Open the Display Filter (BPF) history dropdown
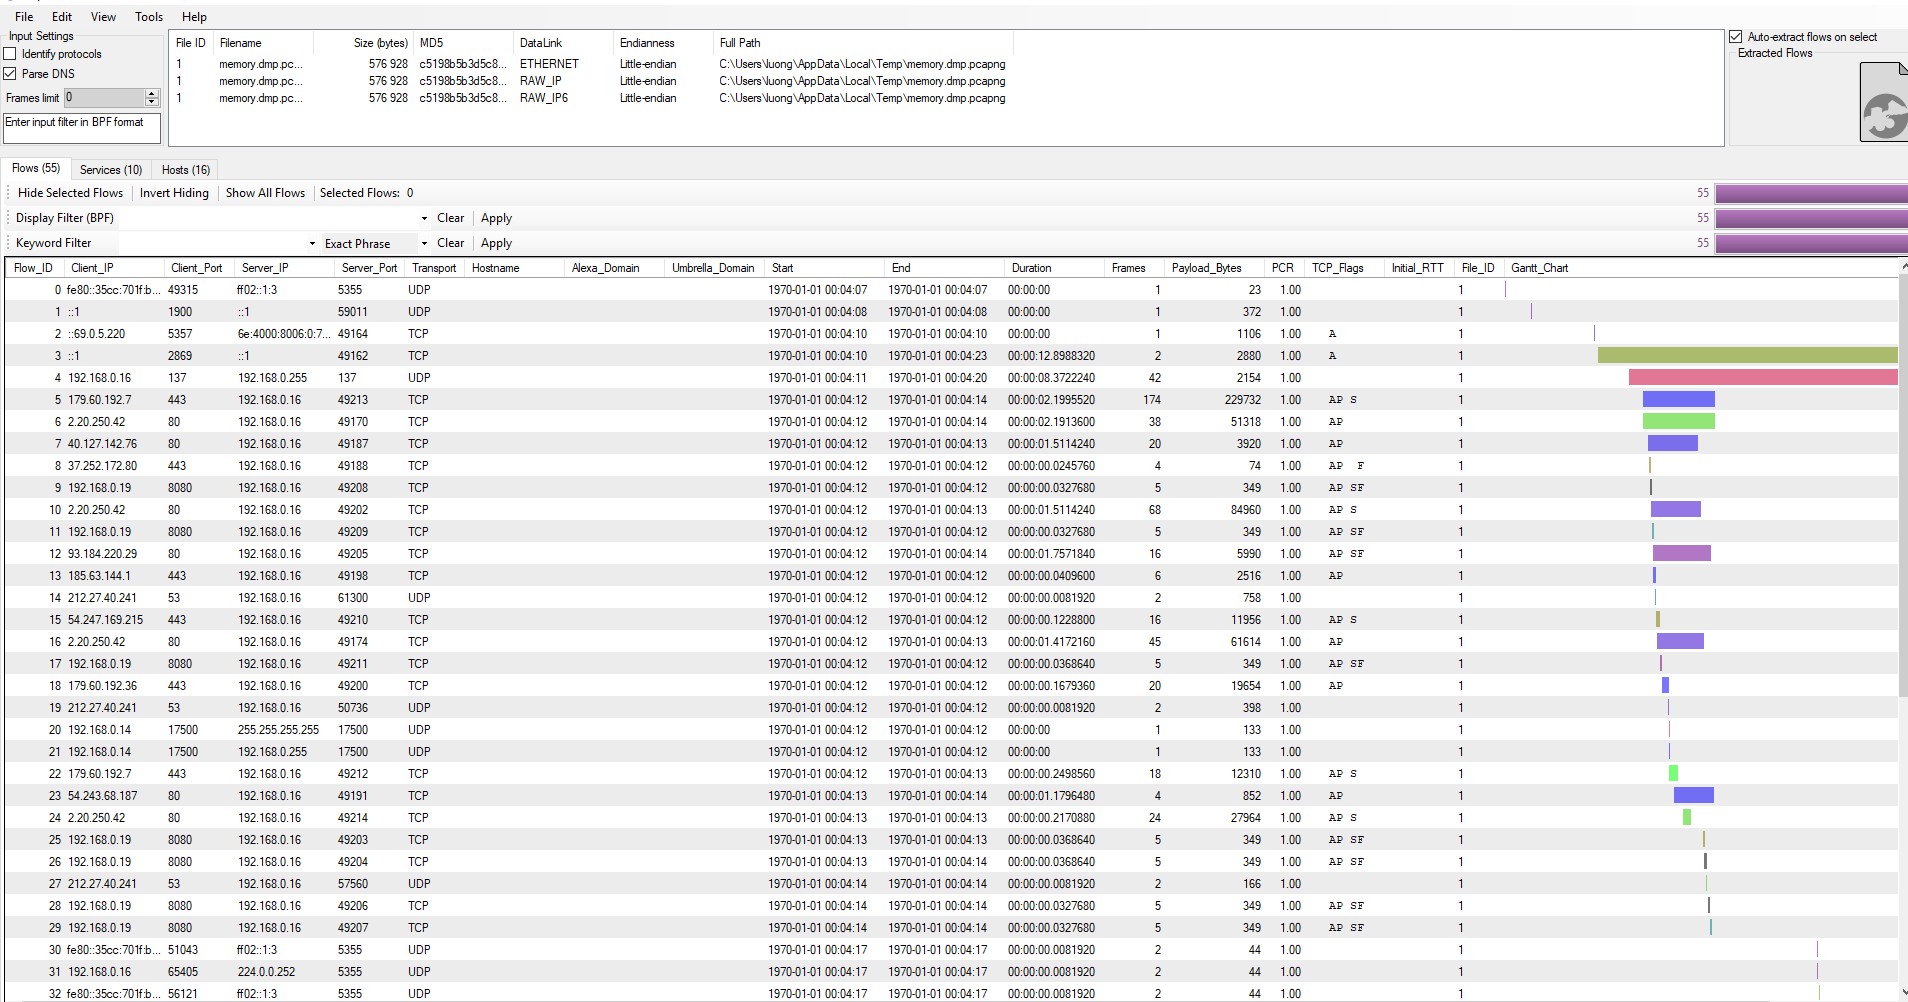1908x1002 pixels. tap(424, 218)
